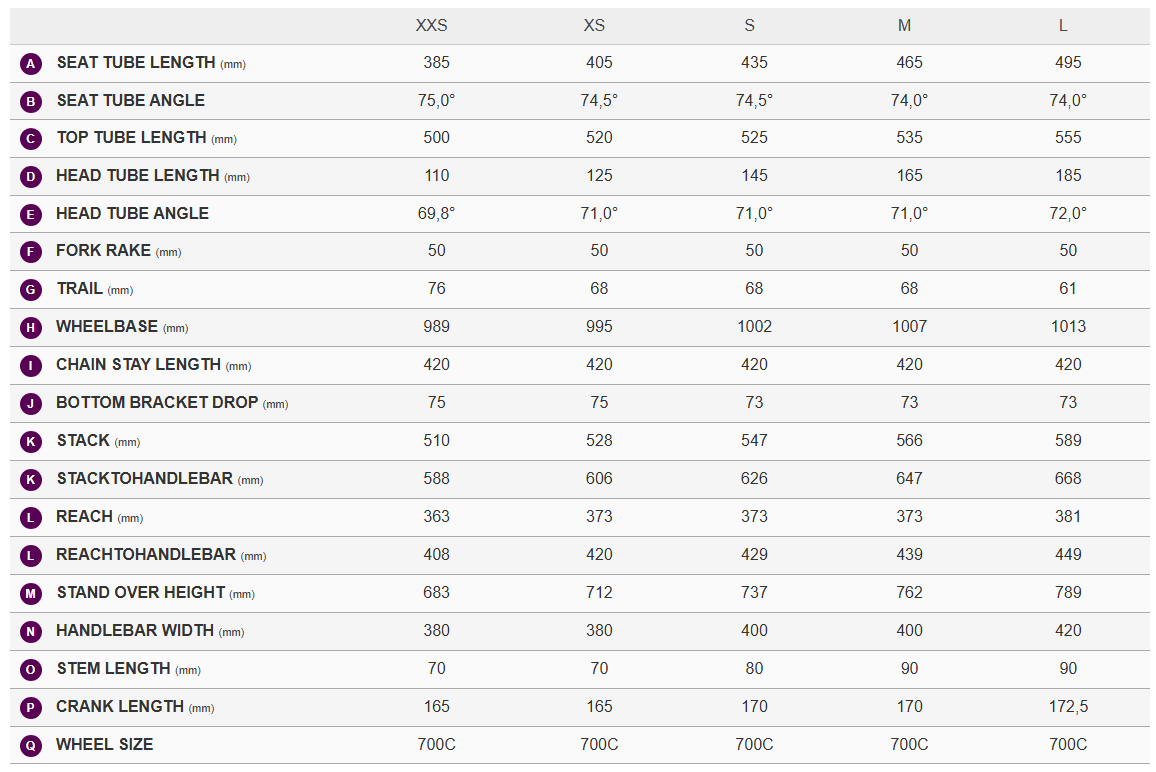Select the M size column header
The image size is (1156, 772).
904,25
